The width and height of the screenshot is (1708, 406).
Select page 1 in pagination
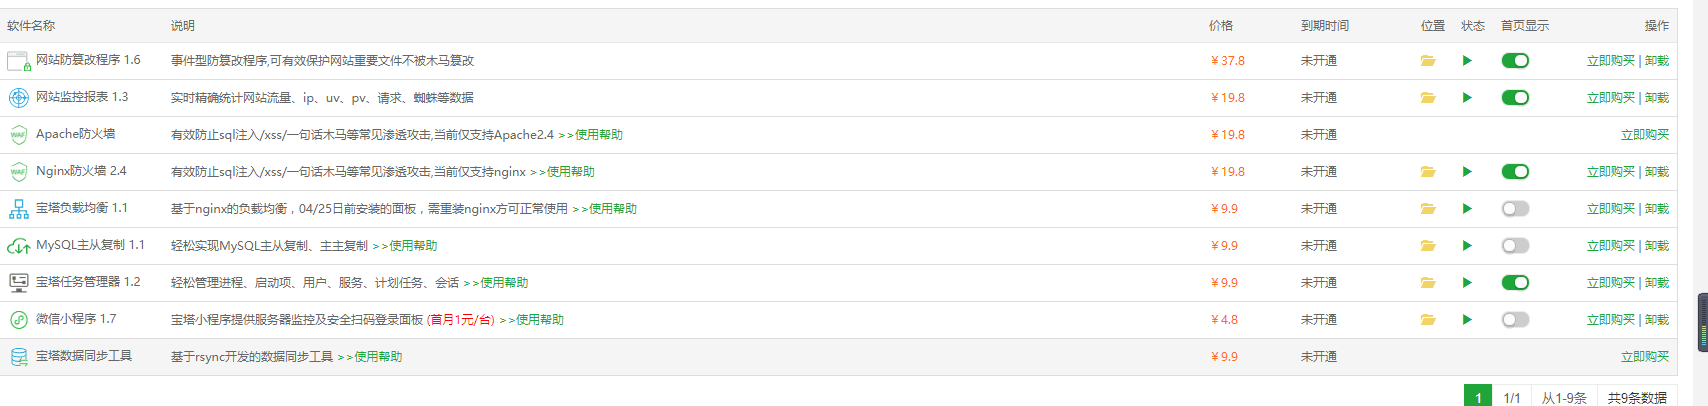click(1478, 397)
